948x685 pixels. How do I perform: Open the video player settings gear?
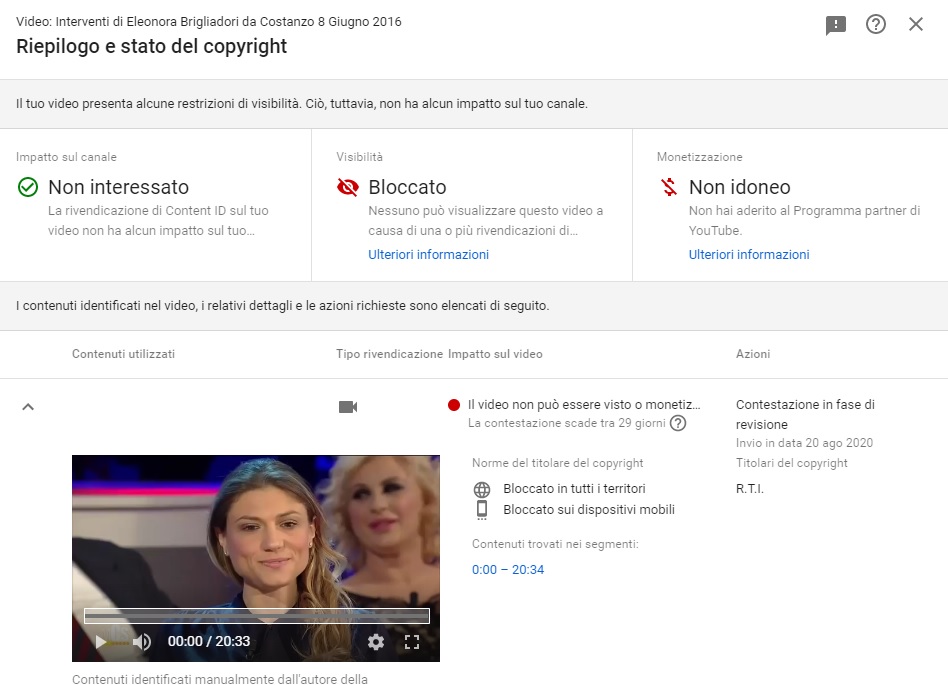click(x=375, y=643)
